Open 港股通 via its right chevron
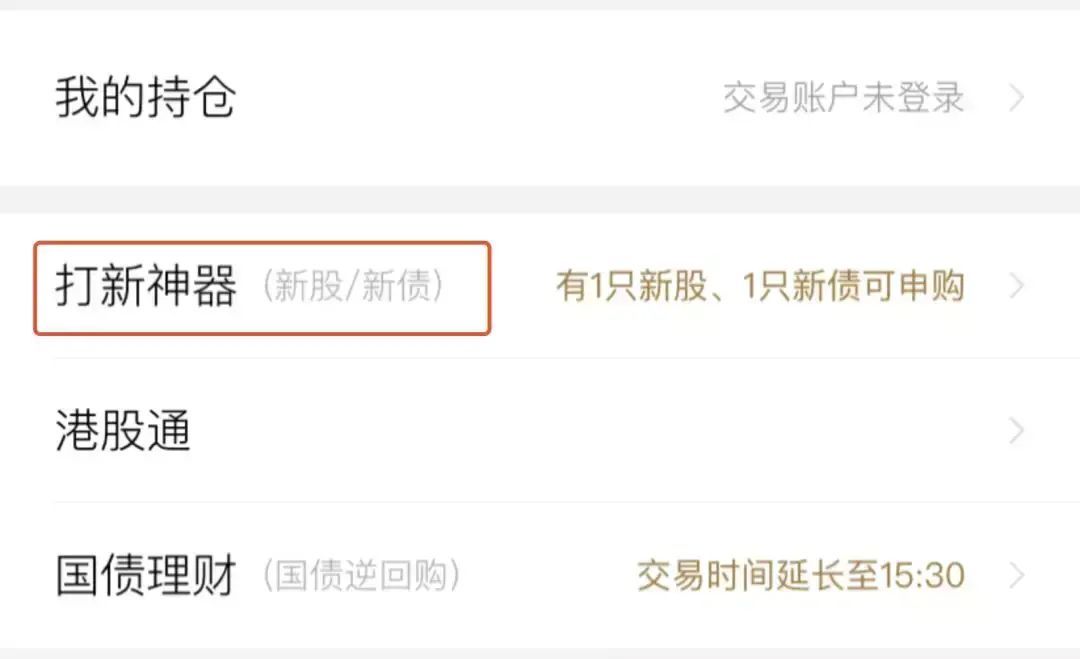 [1017, 430]
